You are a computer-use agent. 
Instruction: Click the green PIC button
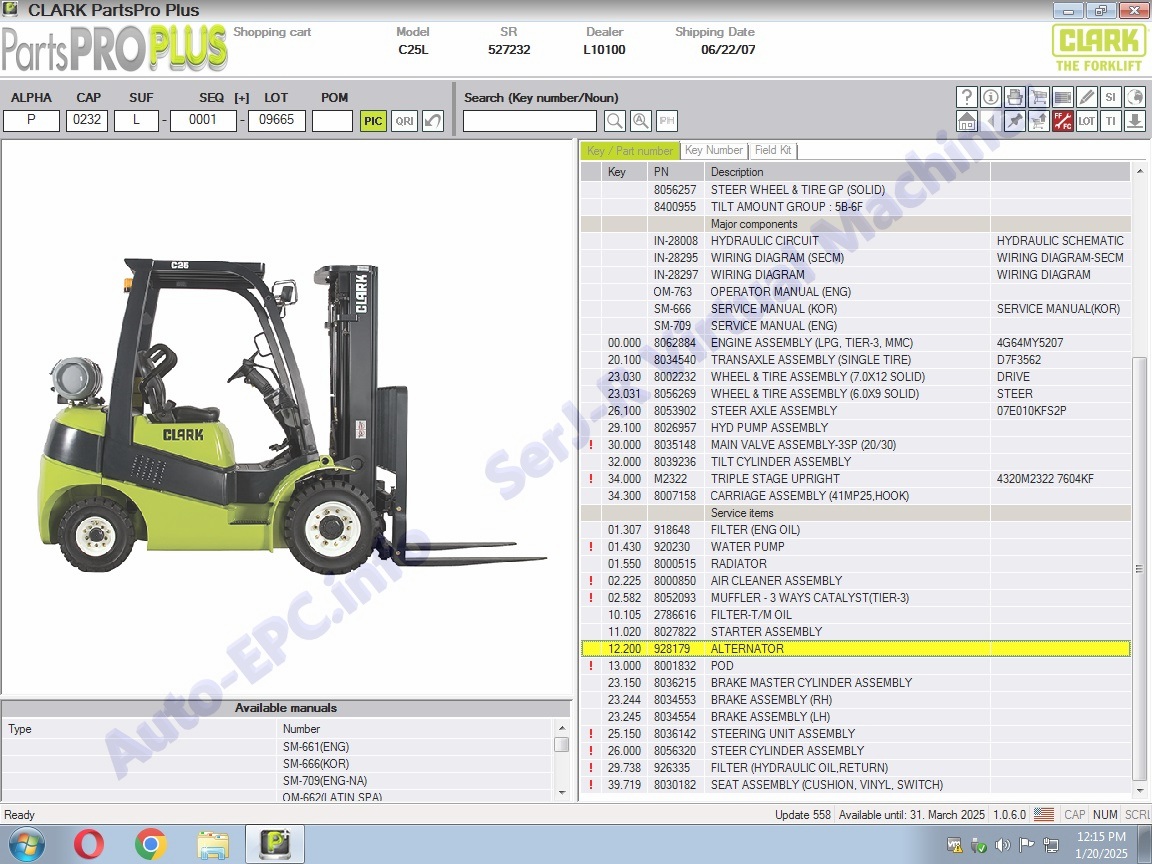(x=373, y=121)
